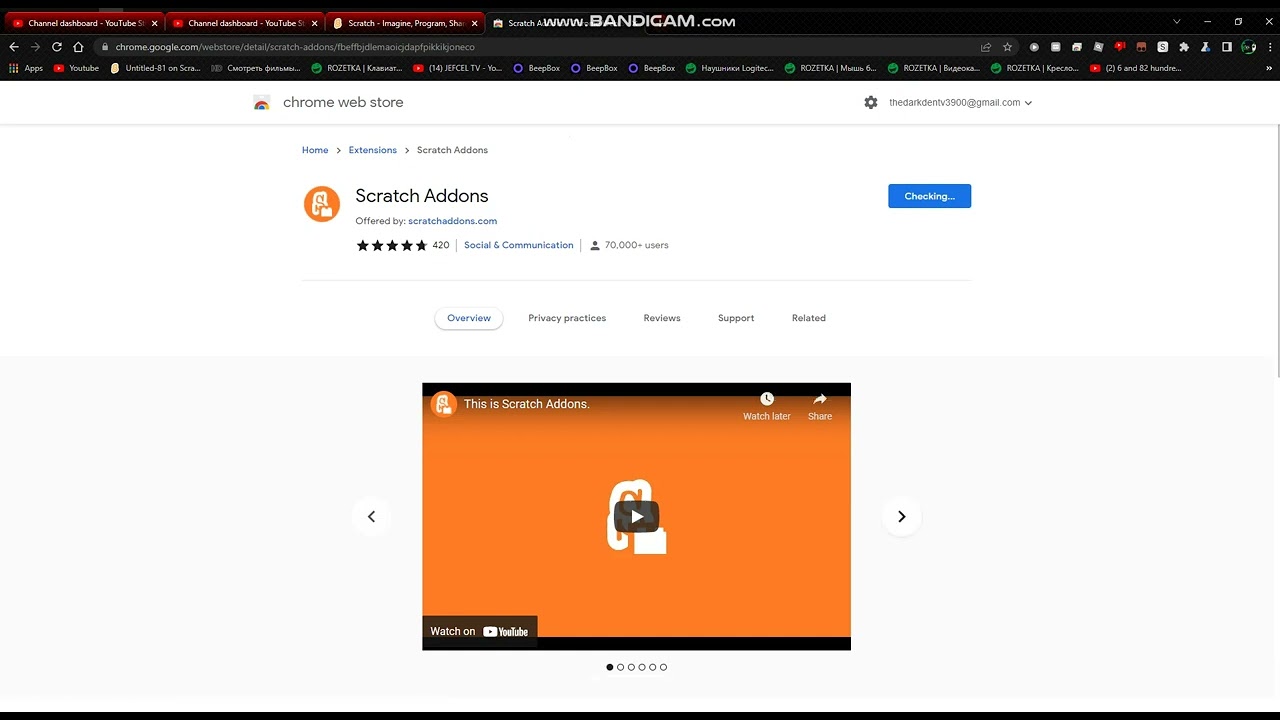Click the orange Scratch Addons logo
Image resolution: width=1280 pixels, height=720 pixels.
coord(322,204)
